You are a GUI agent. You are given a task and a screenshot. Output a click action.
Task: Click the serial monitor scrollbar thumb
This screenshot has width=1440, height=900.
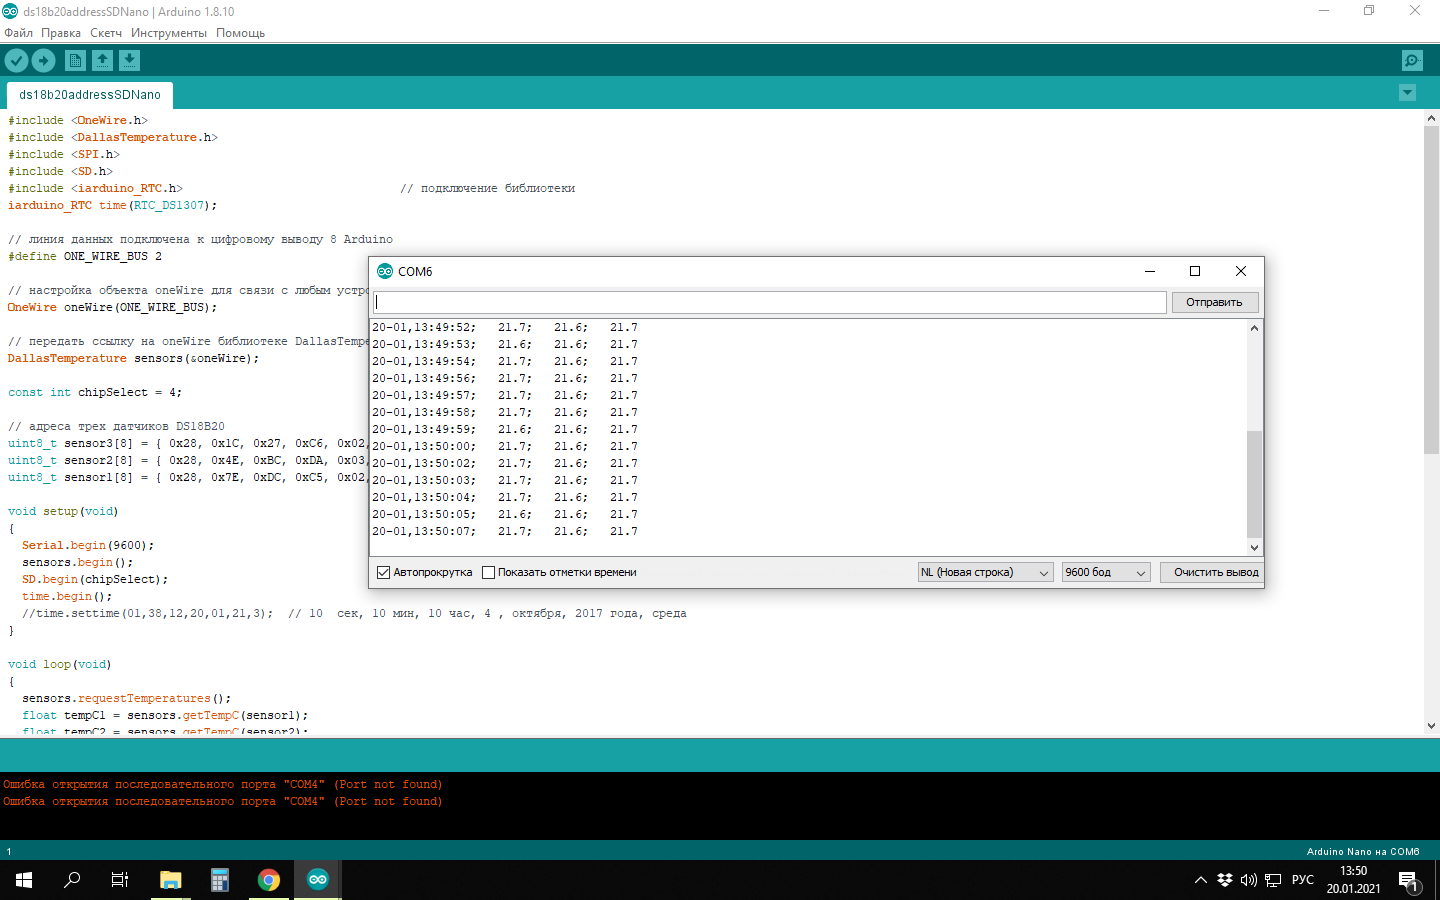click(x=1254, y=484)
